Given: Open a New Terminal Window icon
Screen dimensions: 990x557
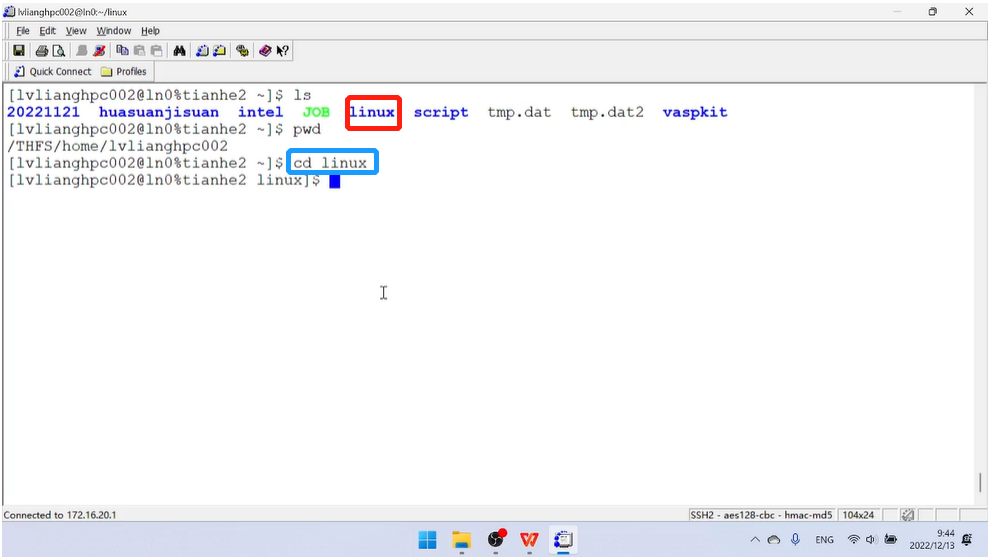Looking at the screenshot, I should 202,51.
